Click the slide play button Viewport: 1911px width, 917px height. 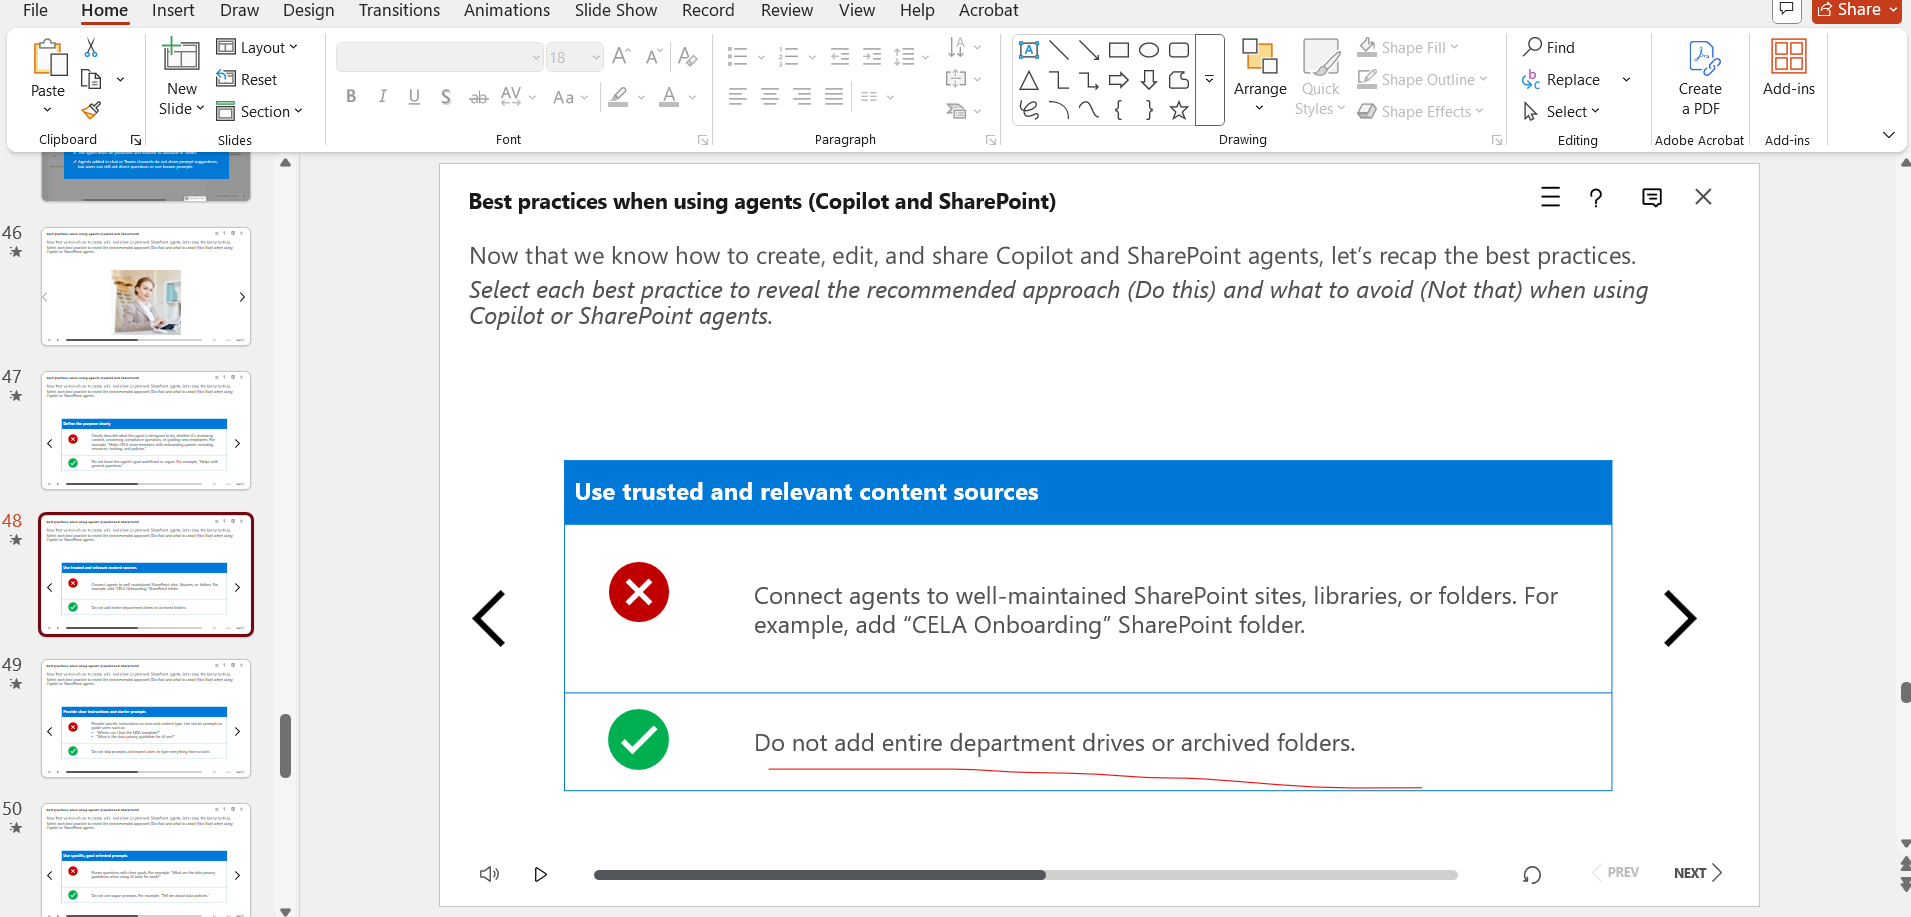[x=541, y=874]
